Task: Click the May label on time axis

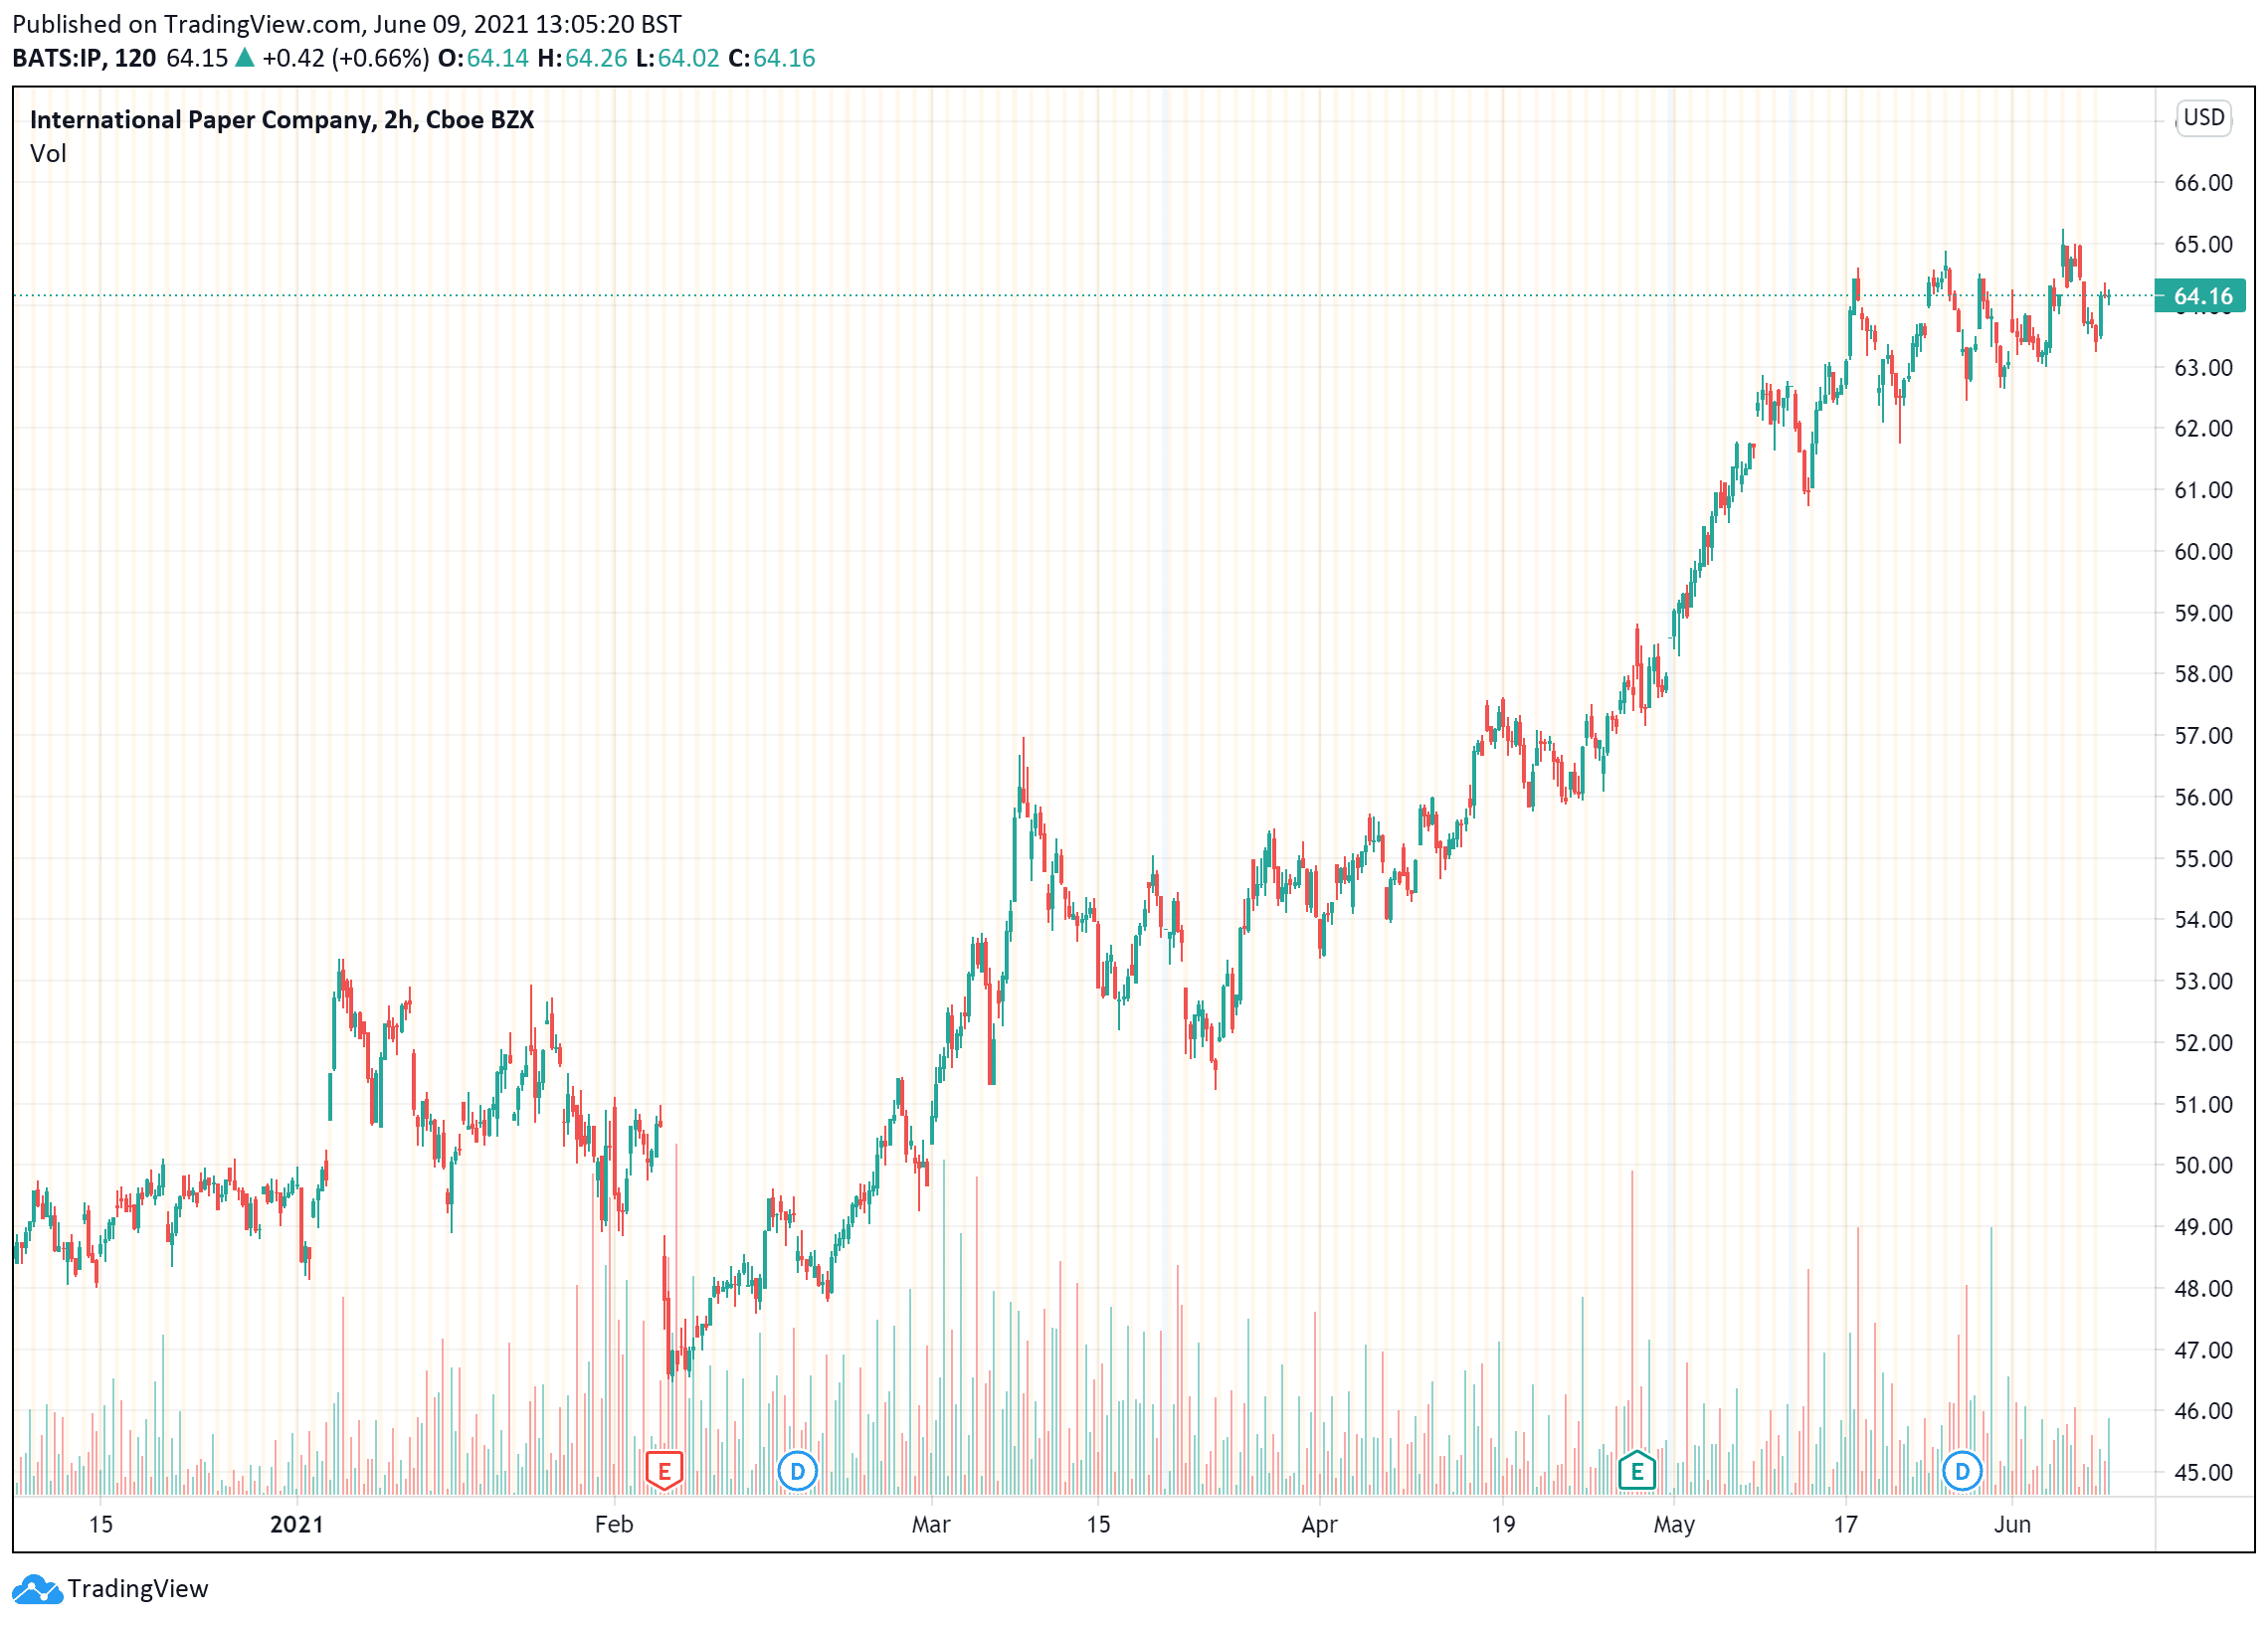Action: [x=1674, y=1525]
